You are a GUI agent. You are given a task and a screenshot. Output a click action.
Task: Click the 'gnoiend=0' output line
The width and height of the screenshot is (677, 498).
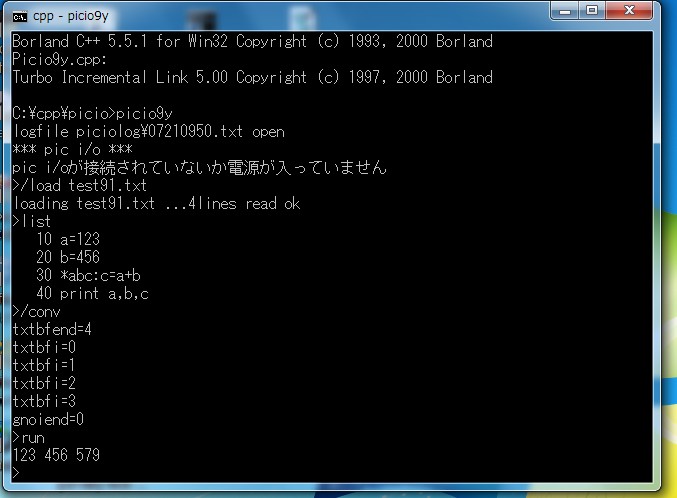[x=48, y=420]
